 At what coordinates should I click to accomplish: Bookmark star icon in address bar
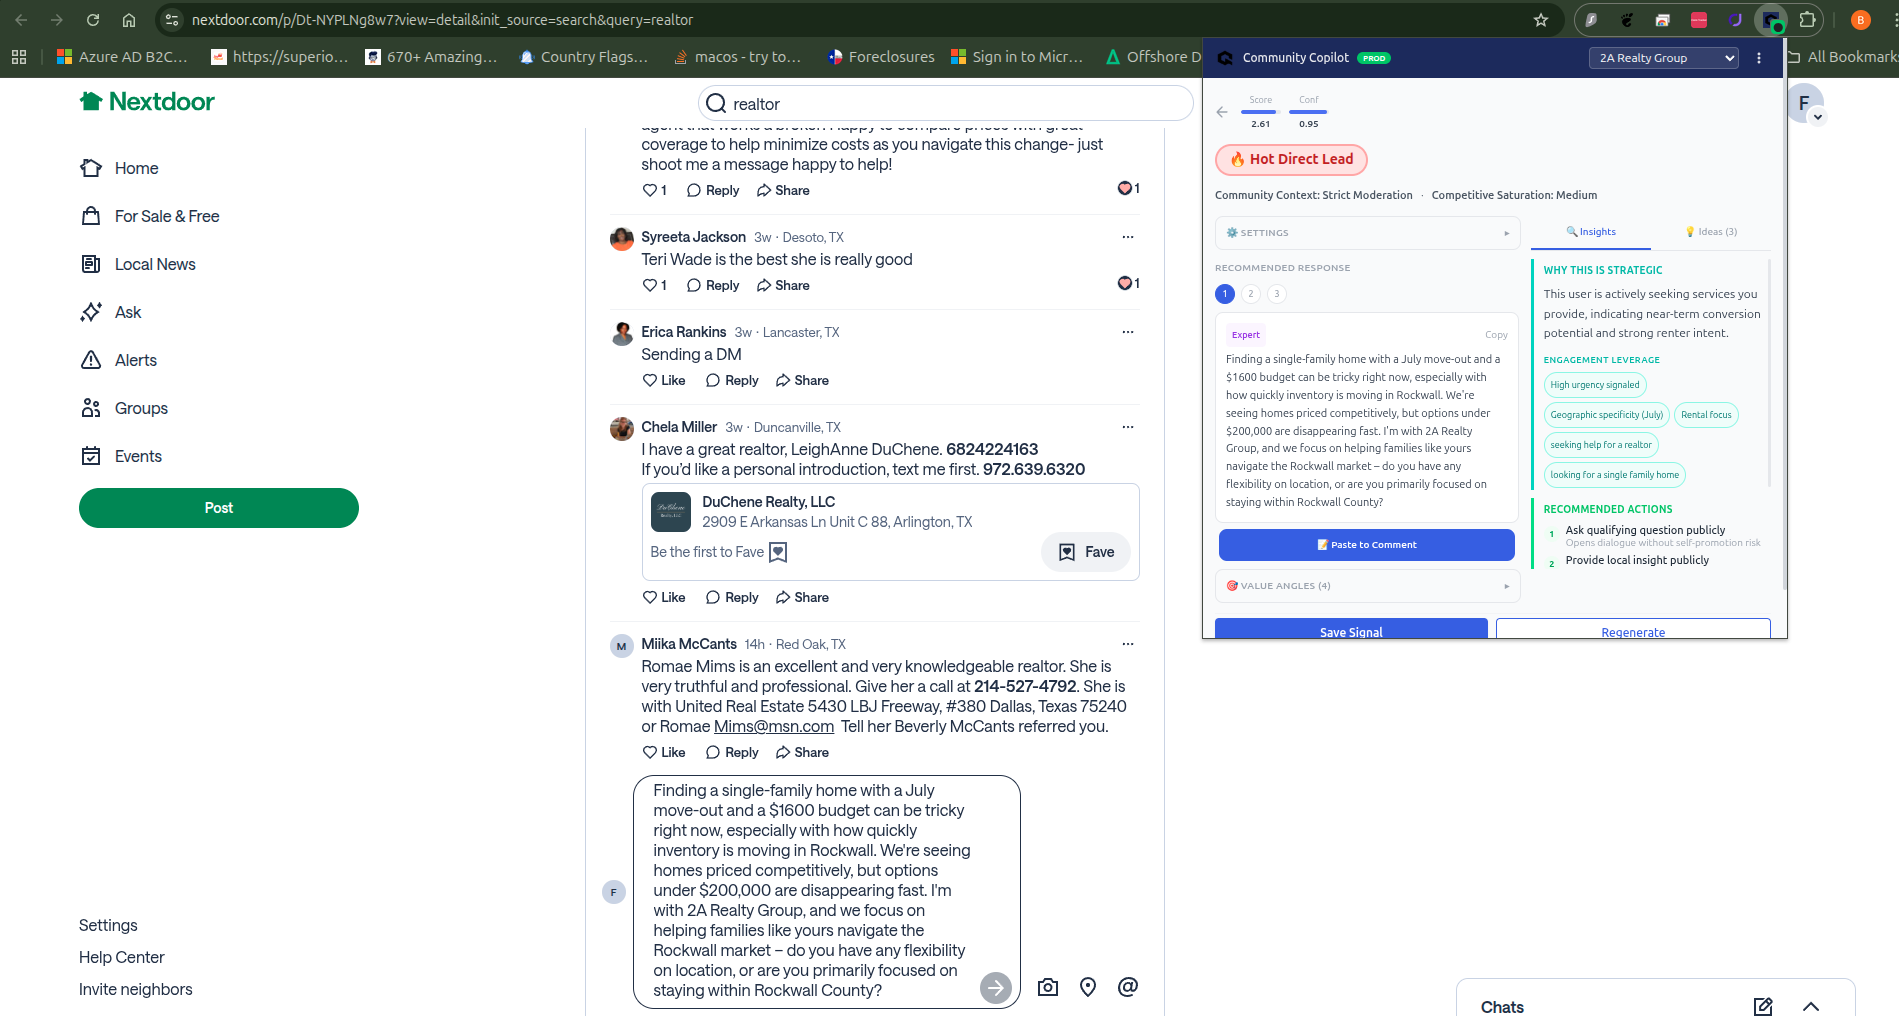(1541, 20)
